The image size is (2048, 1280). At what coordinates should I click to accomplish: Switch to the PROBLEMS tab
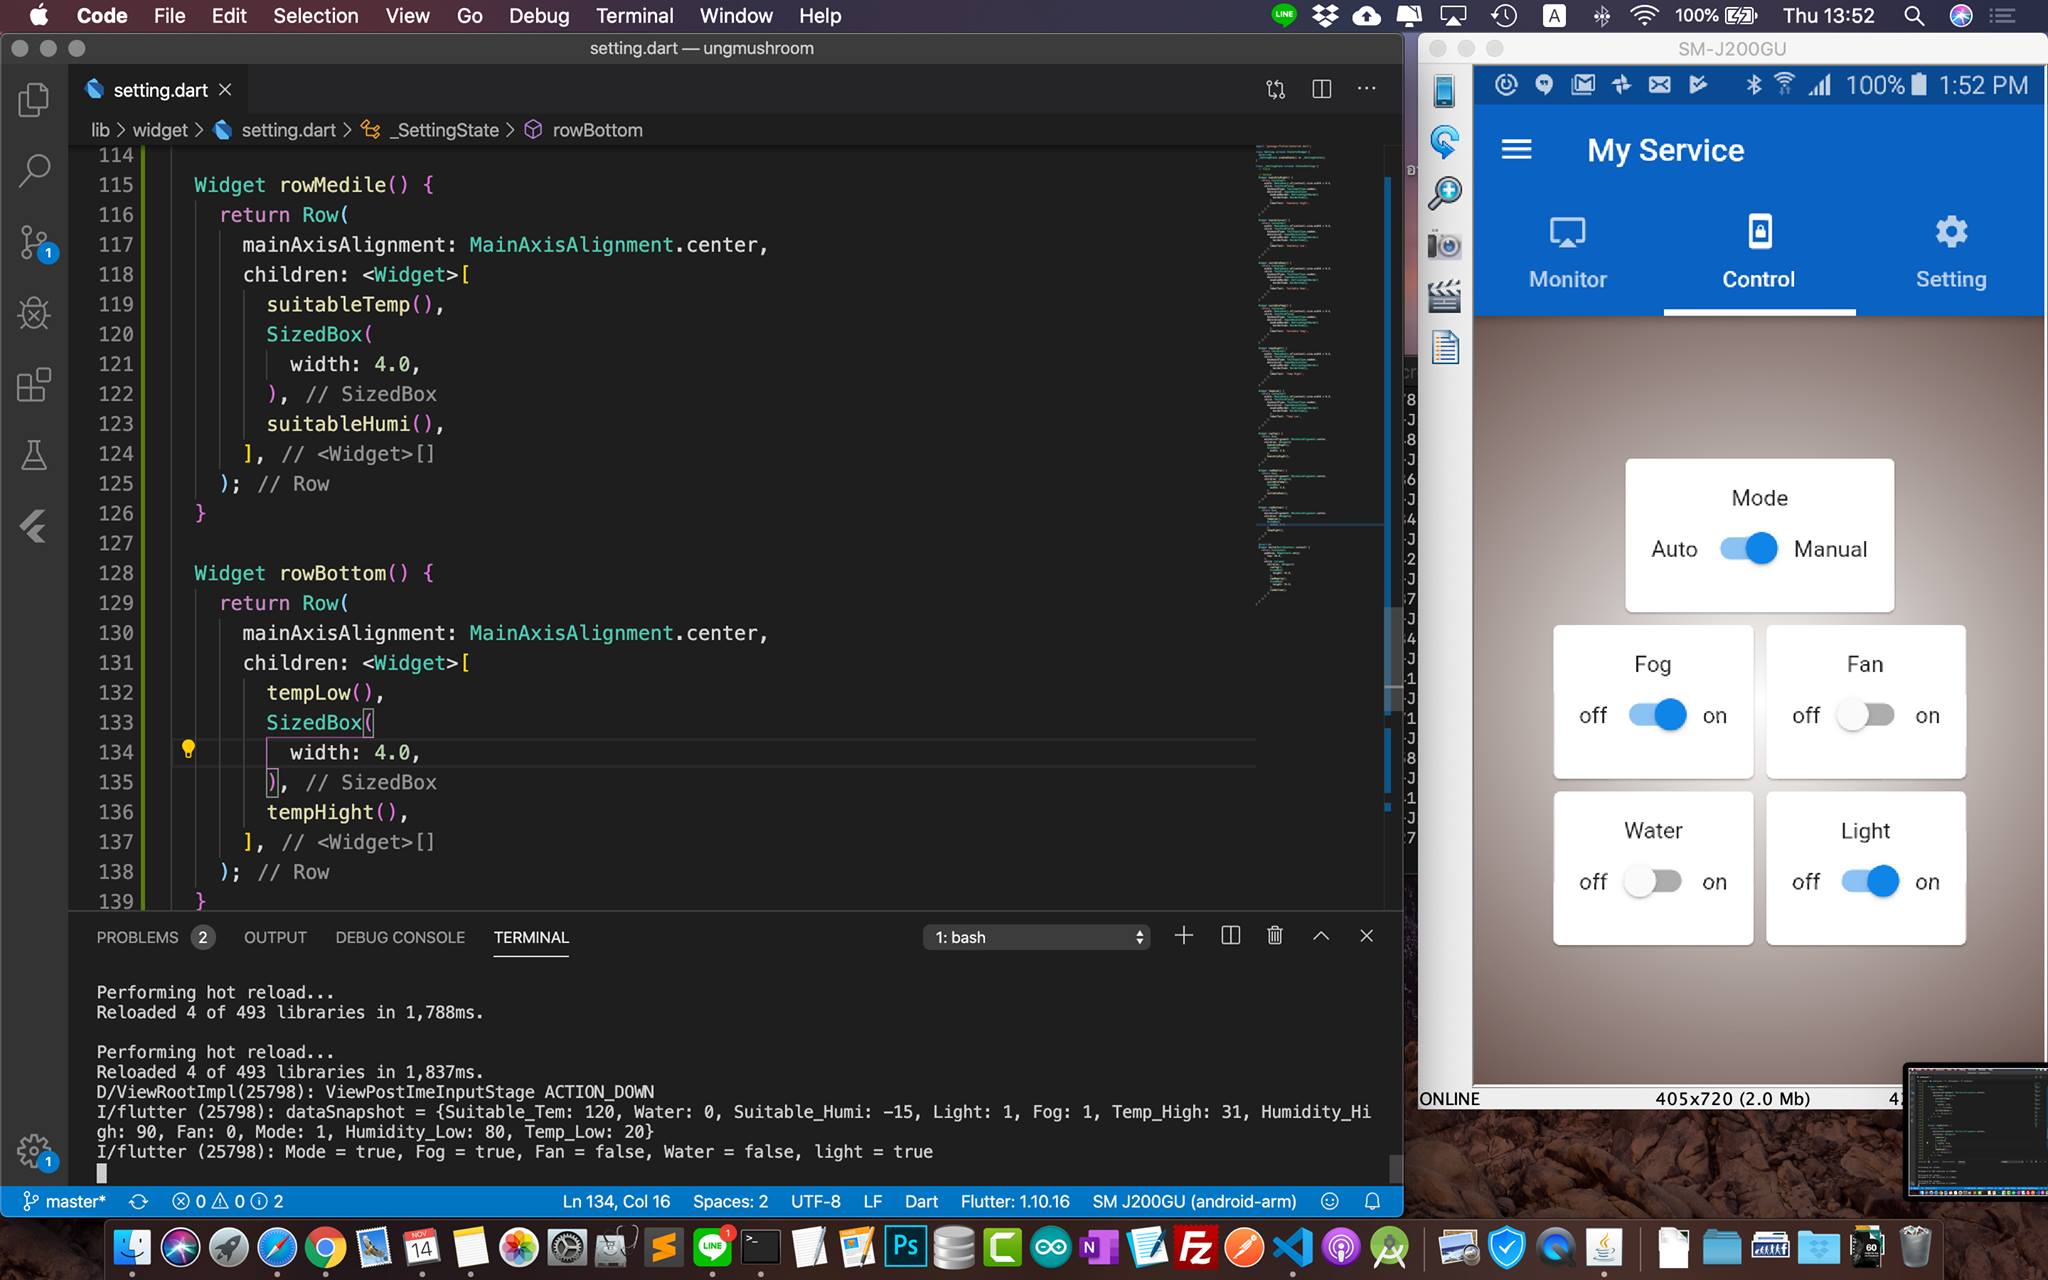(x=154, y=937)
